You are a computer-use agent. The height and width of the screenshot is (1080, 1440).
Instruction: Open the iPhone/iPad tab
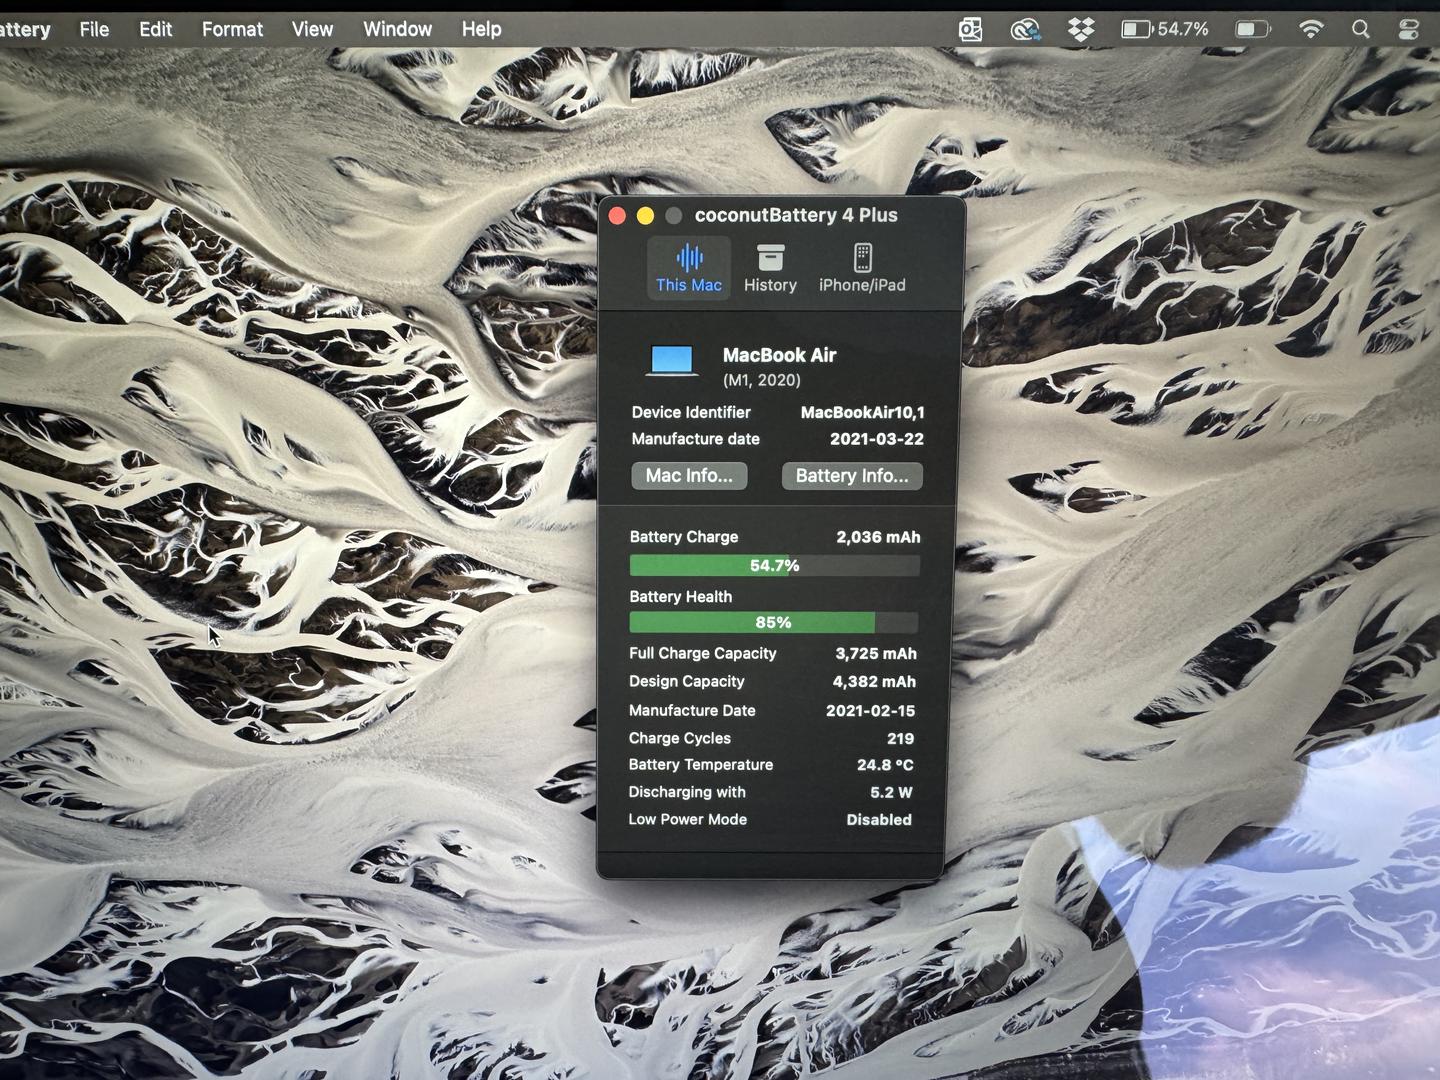tap(862, 268)
